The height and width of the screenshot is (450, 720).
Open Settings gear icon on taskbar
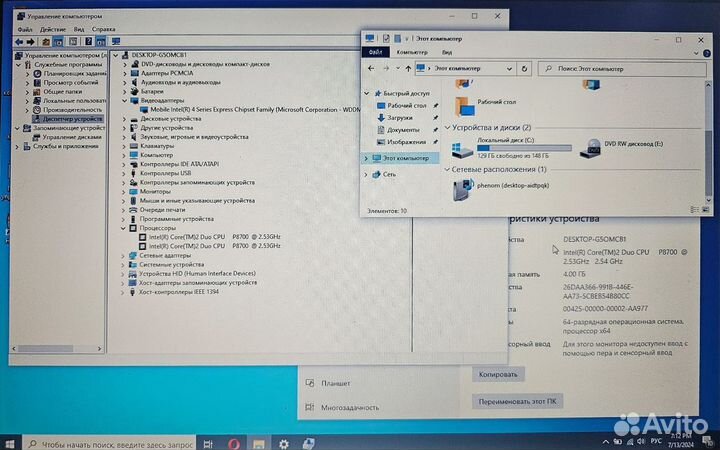[284, 444]
